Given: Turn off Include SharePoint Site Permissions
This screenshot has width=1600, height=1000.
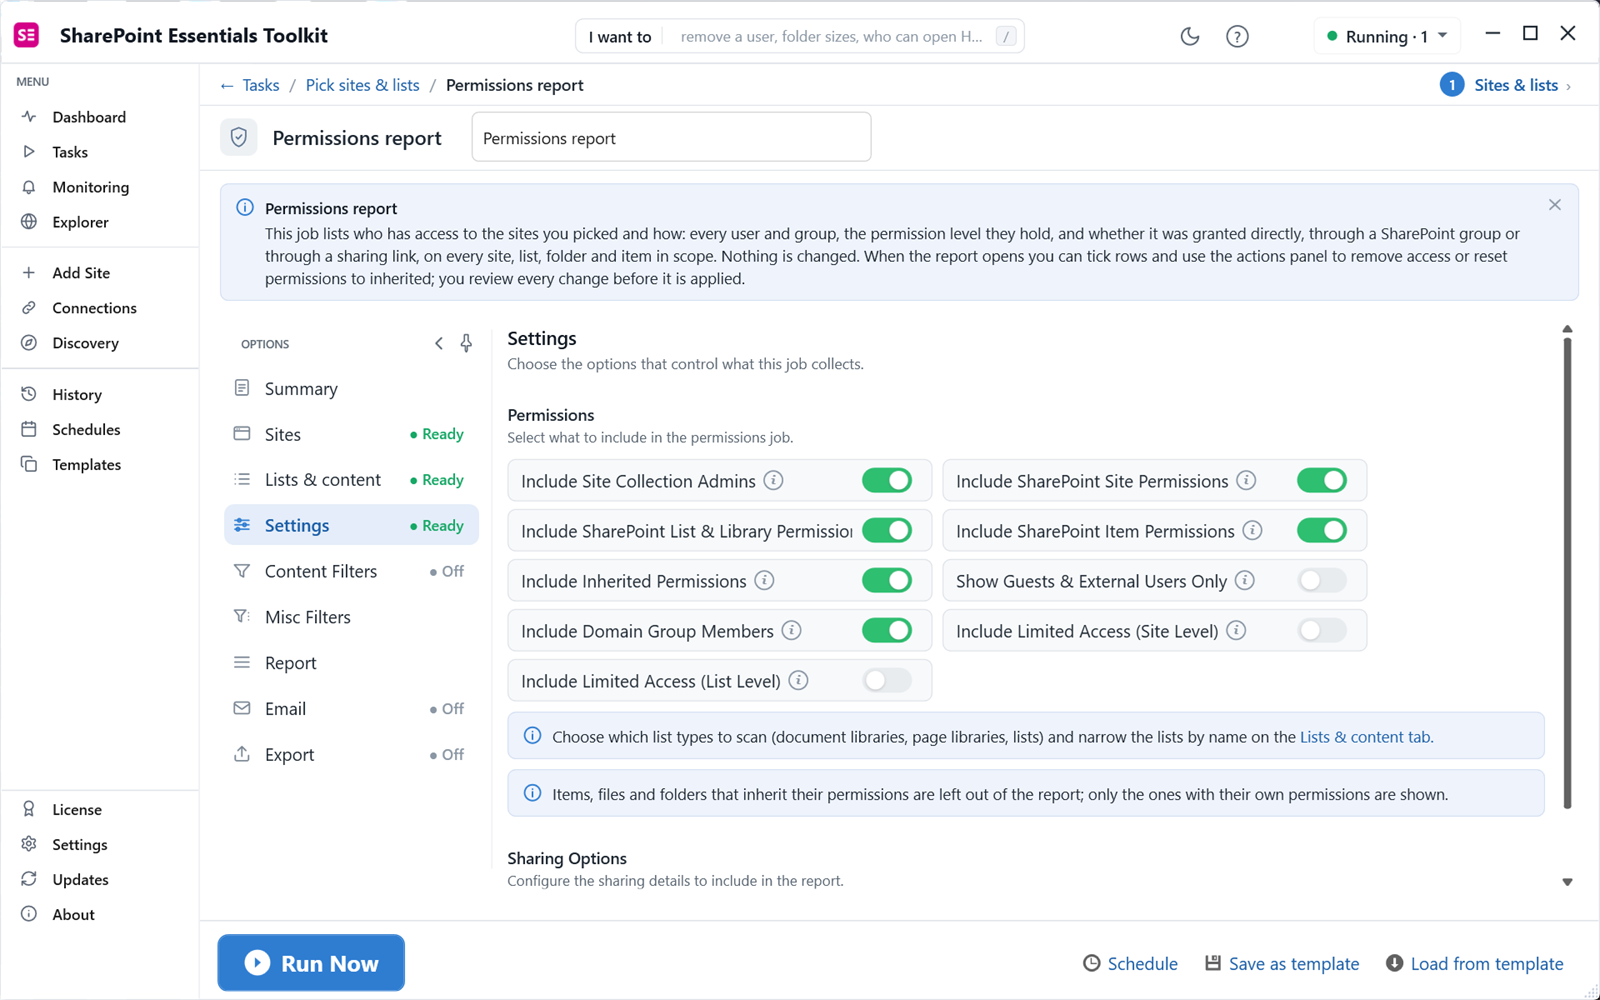Looking at the screenshot, I should 1322,481.
